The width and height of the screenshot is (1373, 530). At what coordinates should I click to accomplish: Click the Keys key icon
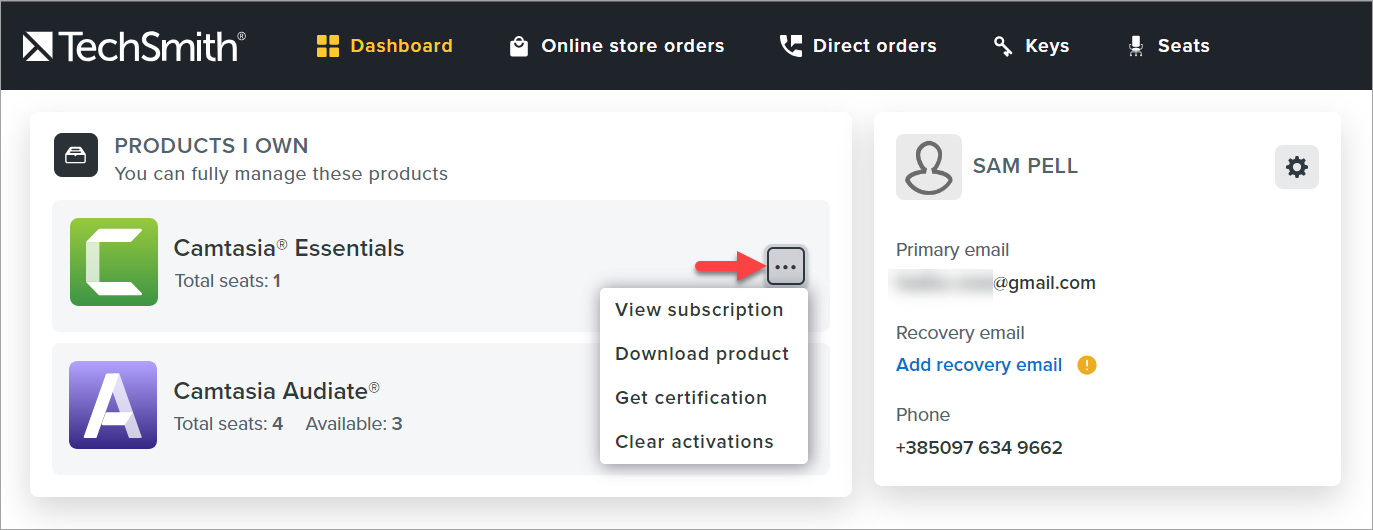[1003, 46]
